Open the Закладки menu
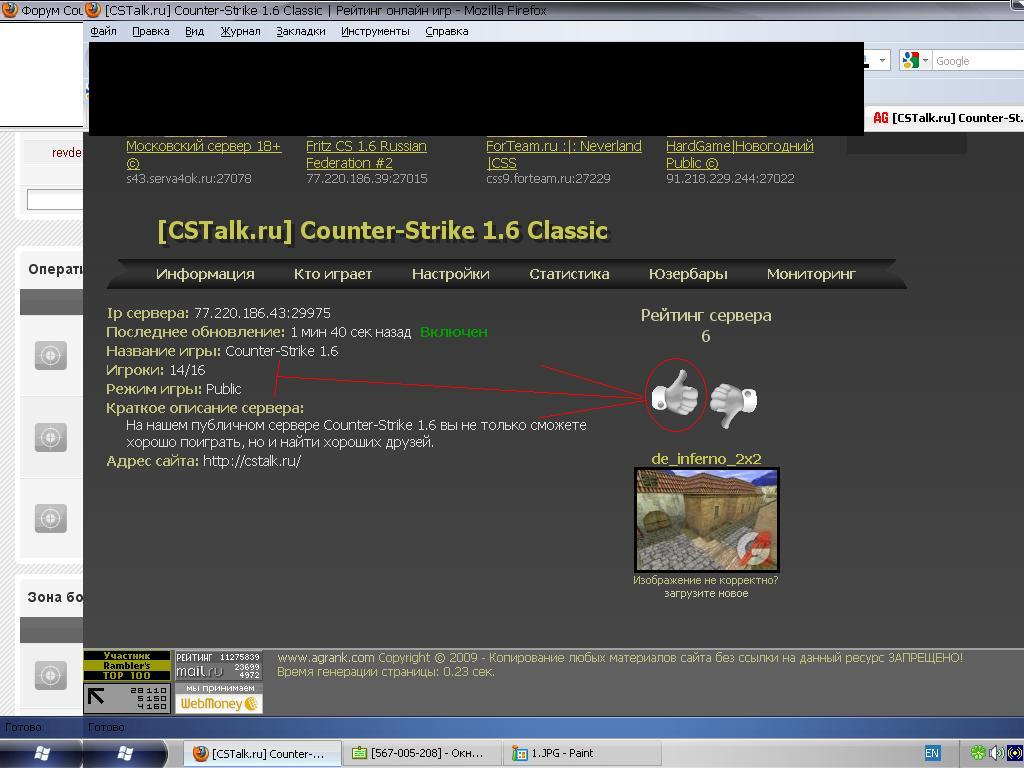The height and width of the screenshot is (768, 1024). tap(300, 31)
